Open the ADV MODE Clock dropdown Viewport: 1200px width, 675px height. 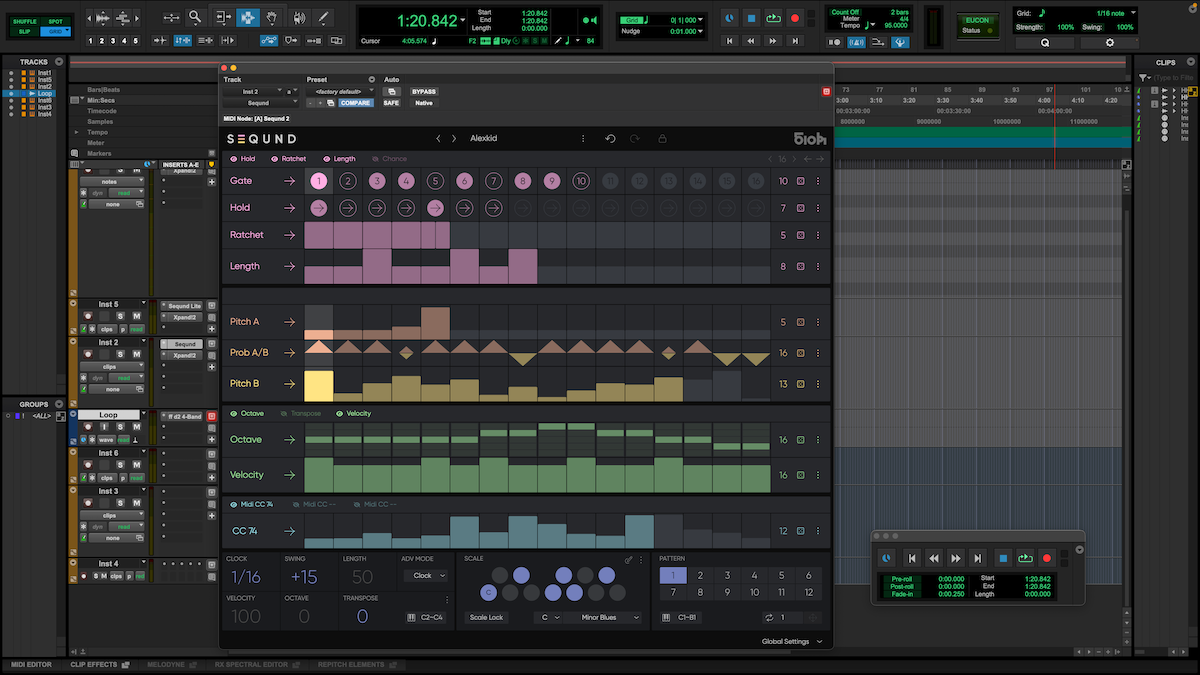pos(424,575)
